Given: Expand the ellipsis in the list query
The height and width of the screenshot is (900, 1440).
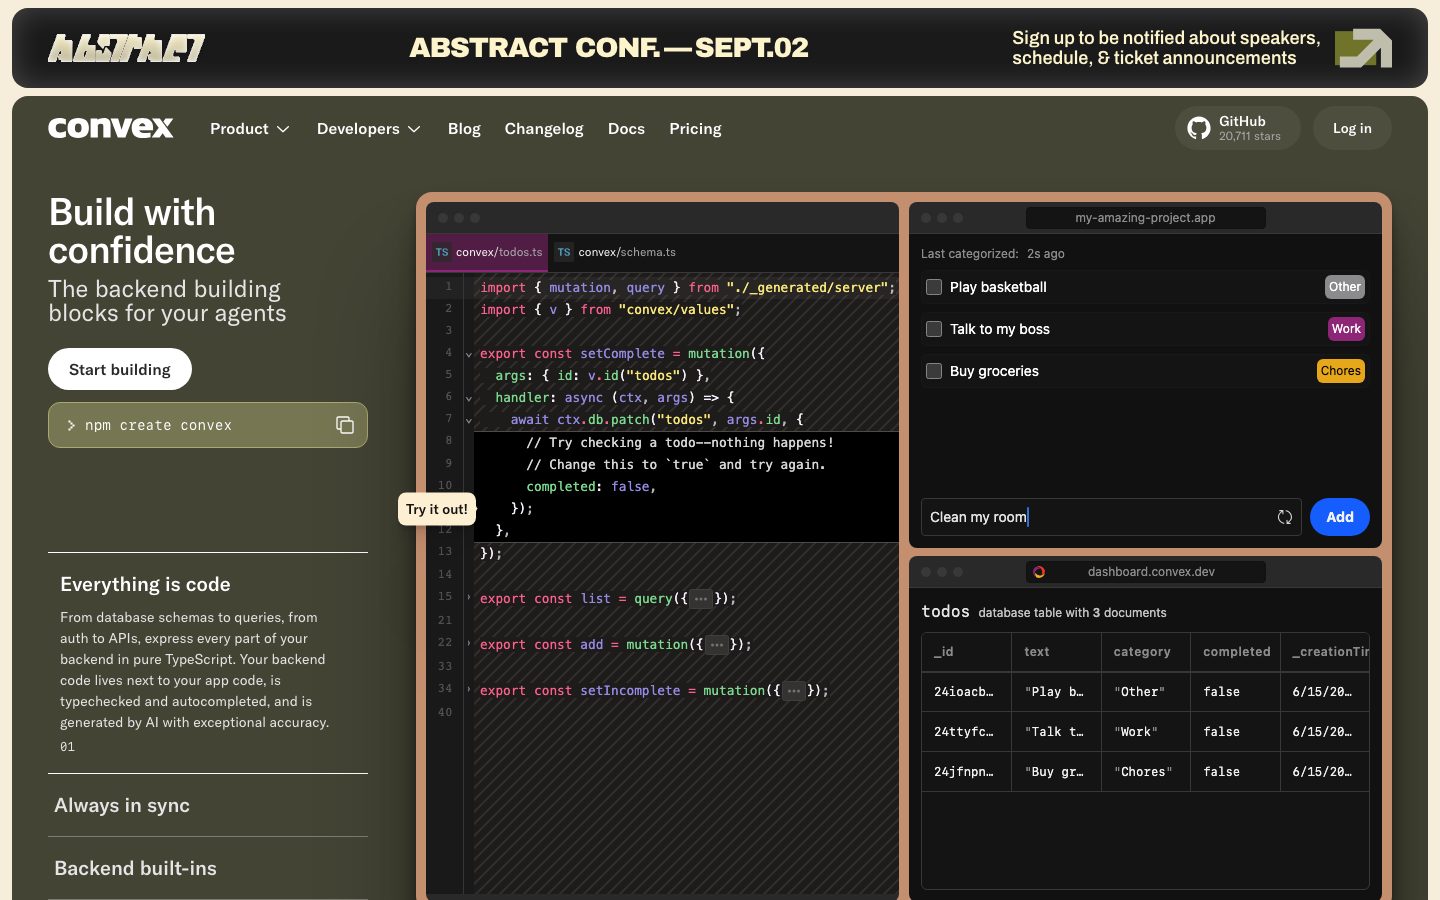Looking at the screenshot, I should point(701,599).
